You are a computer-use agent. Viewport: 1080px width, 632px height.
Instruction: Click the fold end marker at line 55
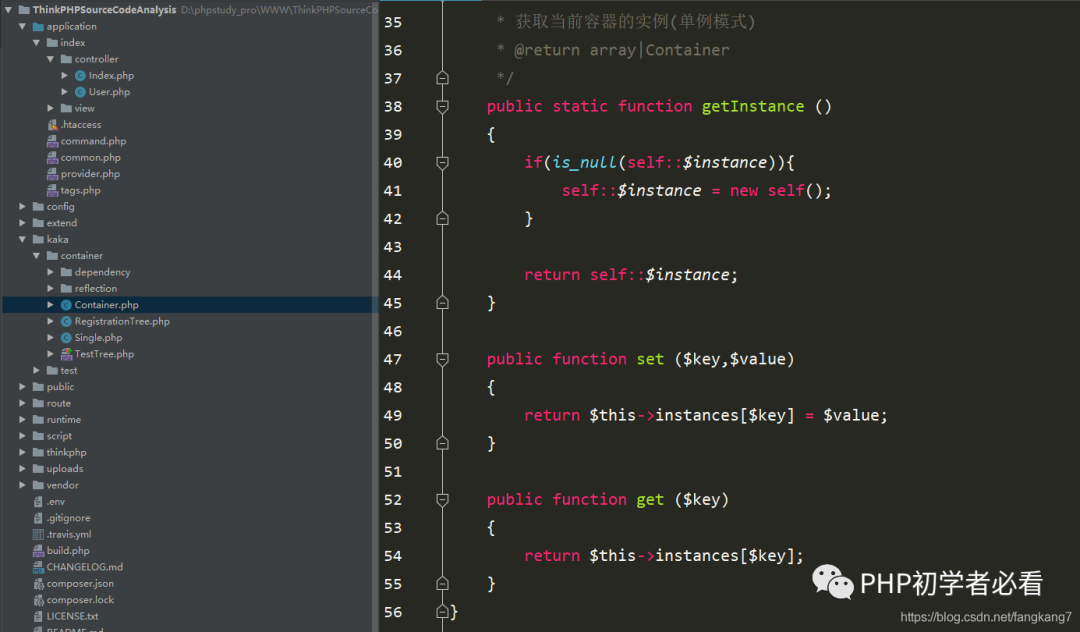click(442, 584)
